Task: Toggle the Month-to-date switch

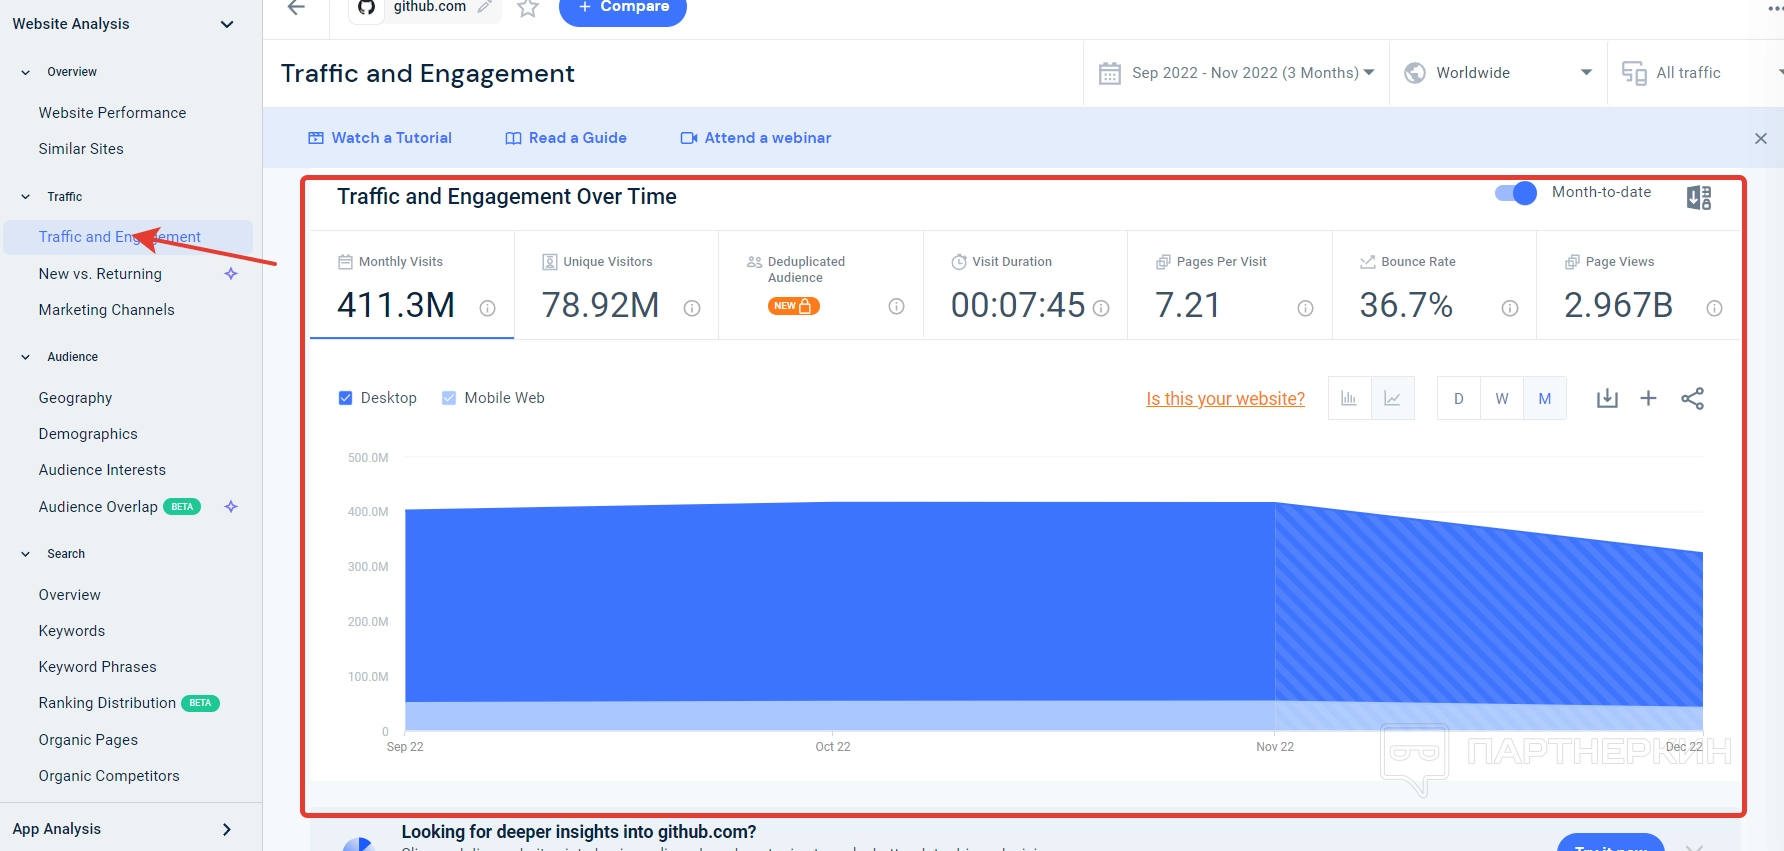Action: pos(1515,193)
